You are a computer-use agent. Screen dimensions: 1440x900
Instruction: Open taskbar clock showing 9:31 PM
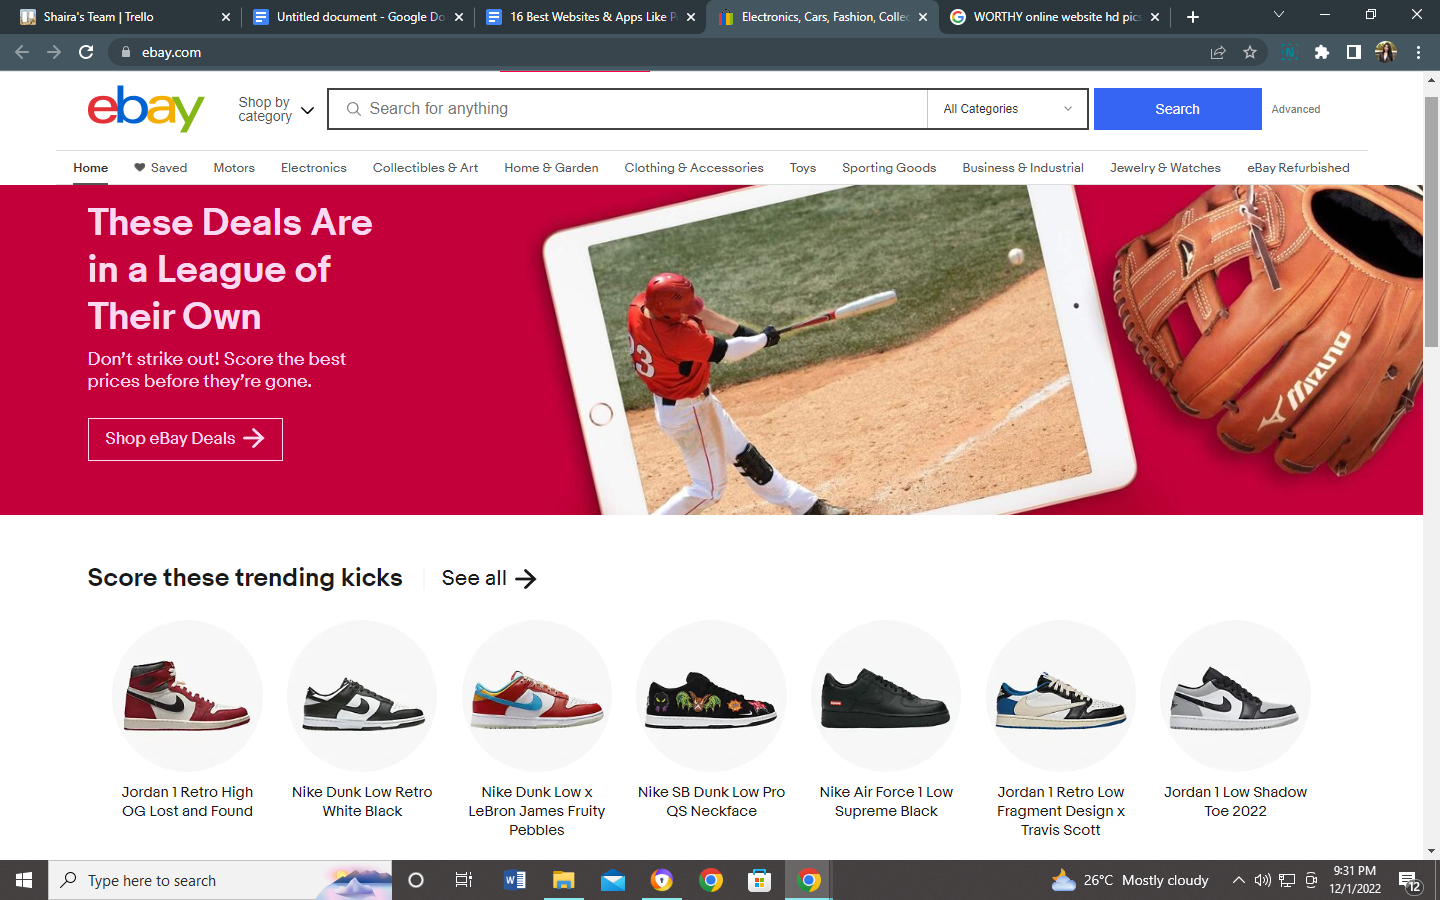[x=1354, y=880]
